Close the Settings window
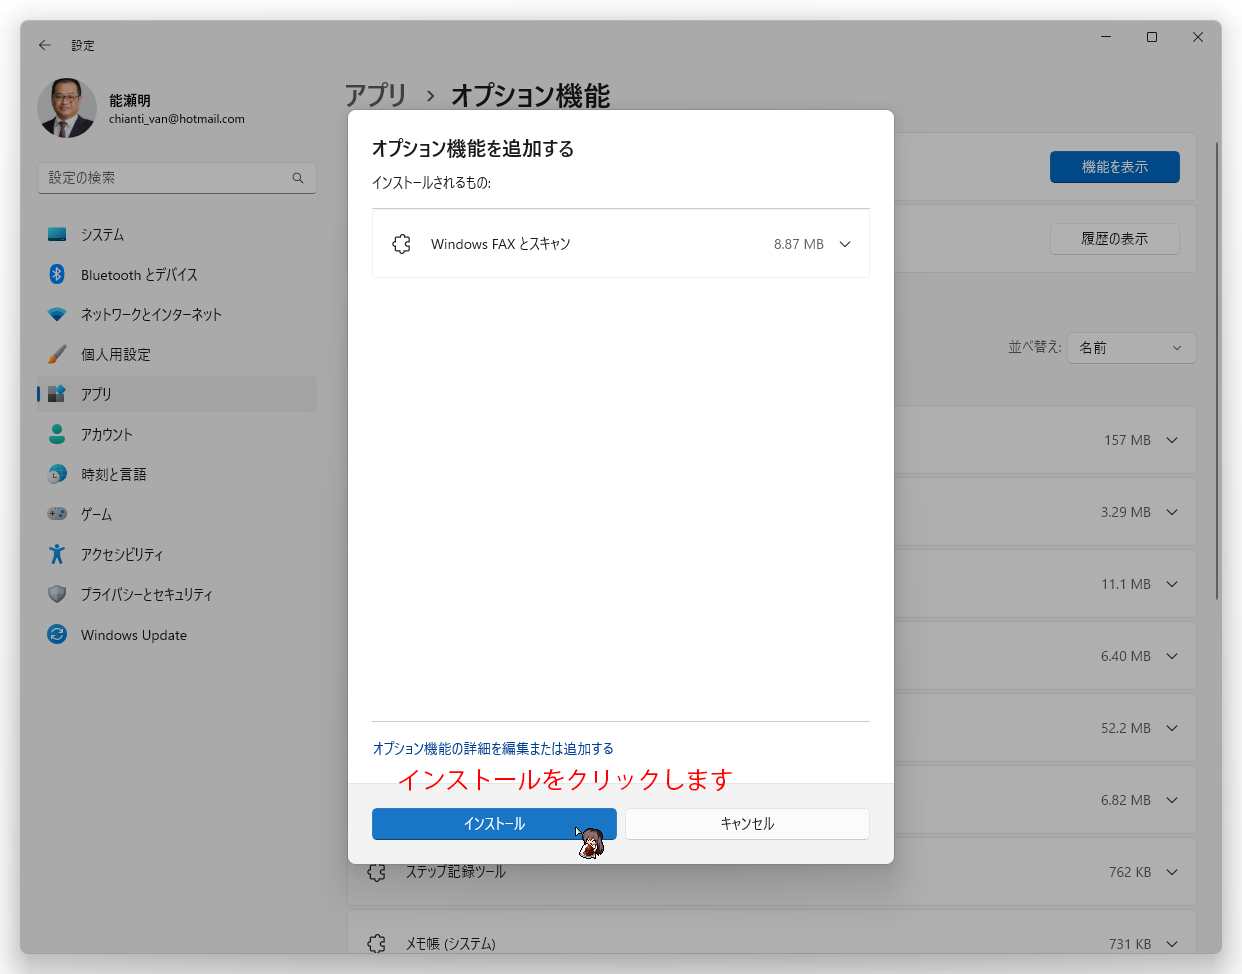 (x=1198, y=37)
